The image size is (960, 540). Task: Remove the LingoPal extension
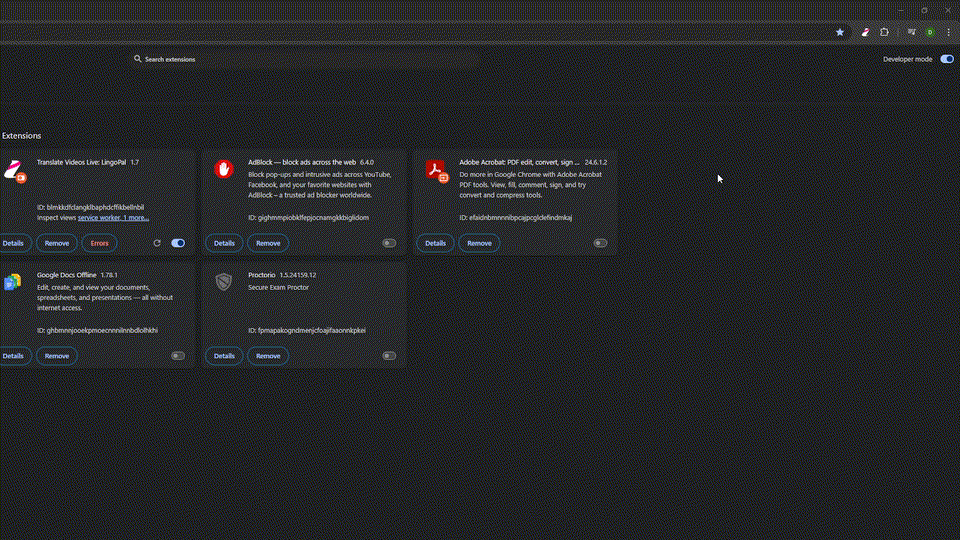(x=57, y=243)
